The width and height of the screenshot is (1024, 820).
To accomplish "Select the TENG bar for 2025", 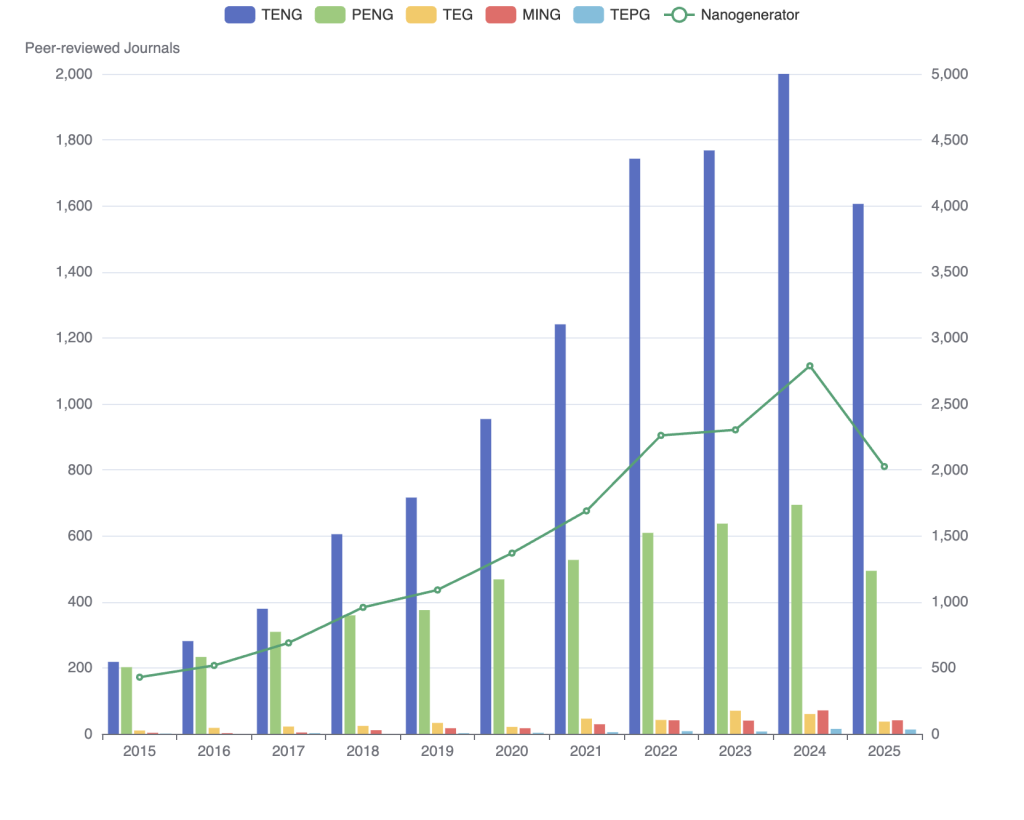I will (858, 469).
